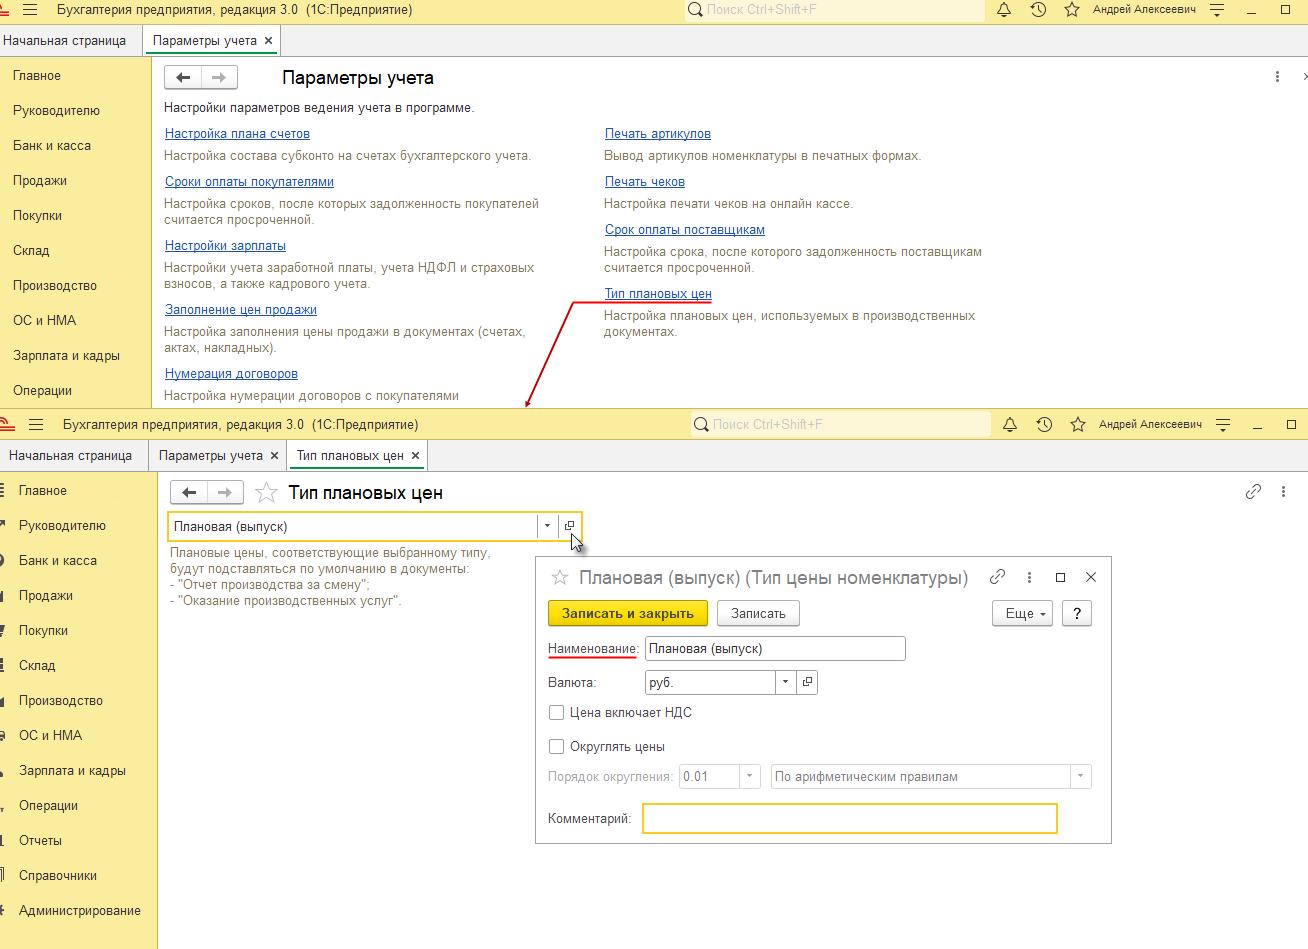
Task: Open Производство section in upper sidebar
Action: [x=55, y=286]
